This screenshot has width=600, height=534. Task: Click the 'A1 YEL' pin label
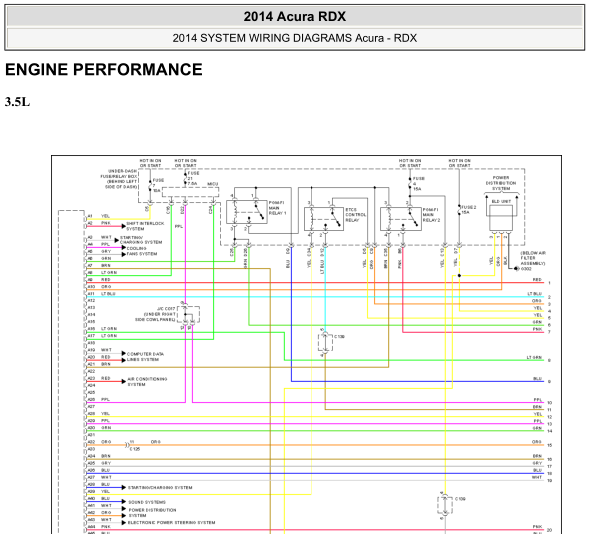click(x=98, y=216)
